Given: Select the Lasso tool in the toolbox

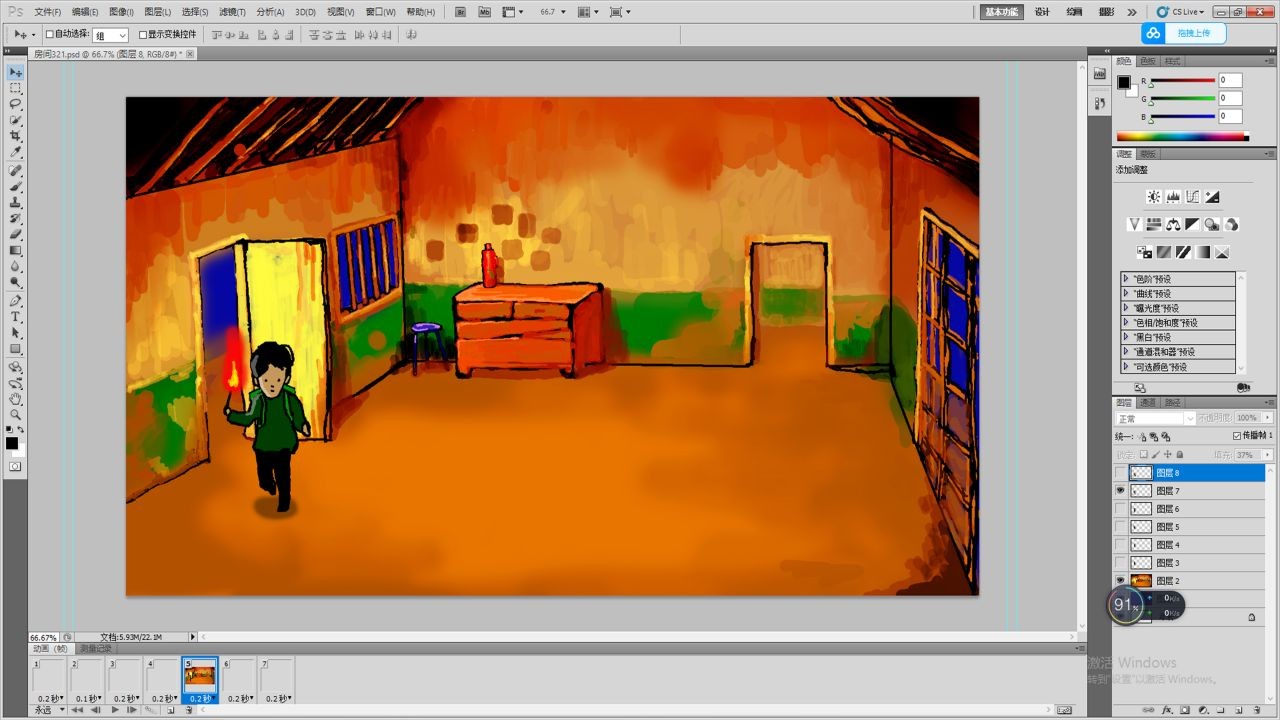Looking at the screenshot, I should tap(16, 104).
